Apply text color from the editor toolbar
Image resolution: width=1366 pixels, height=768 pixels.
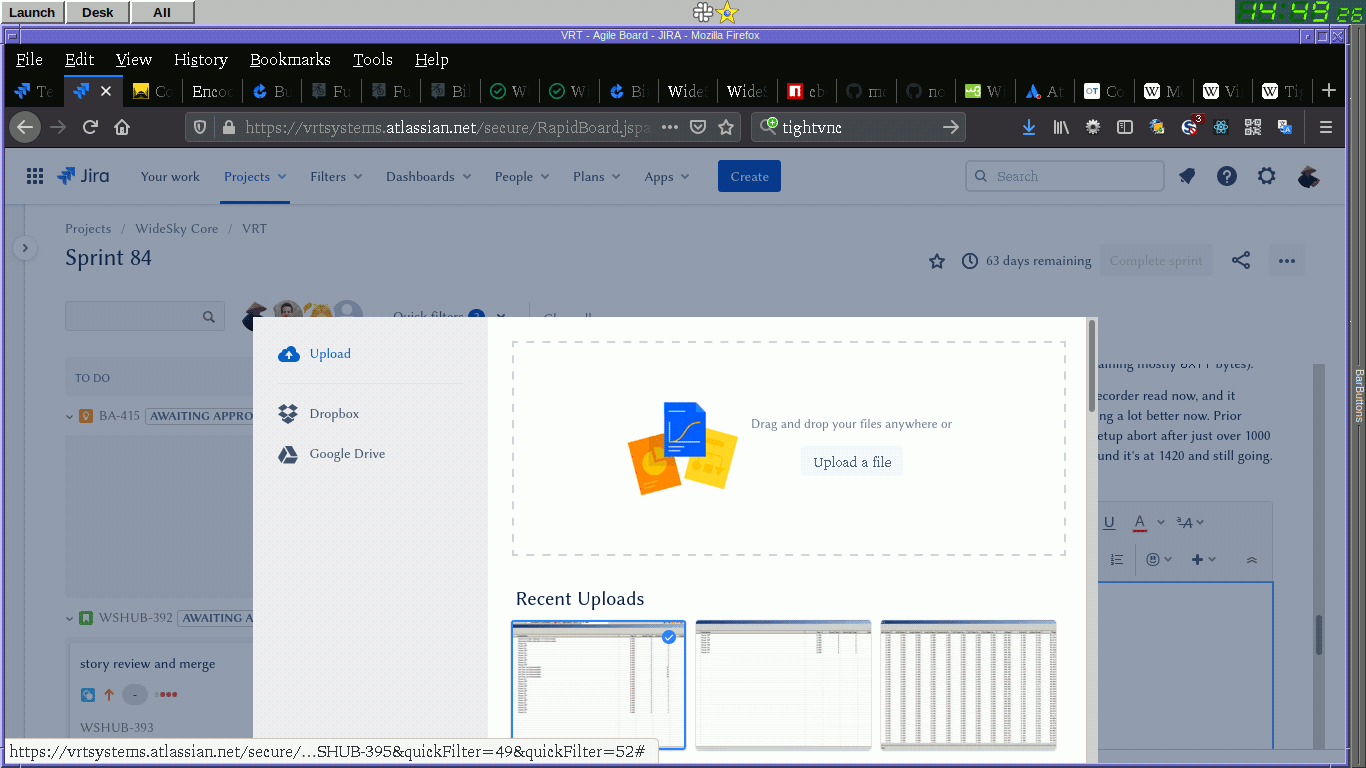1141,522
